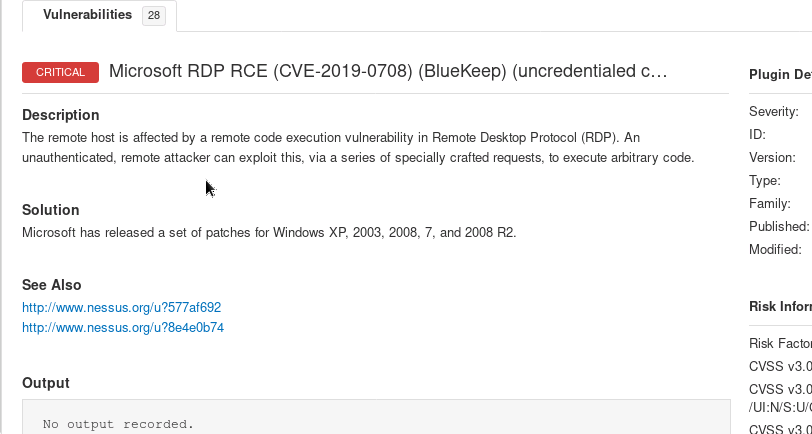
Task: Click the Plugin Details panel heading
Action: [780, 74]
